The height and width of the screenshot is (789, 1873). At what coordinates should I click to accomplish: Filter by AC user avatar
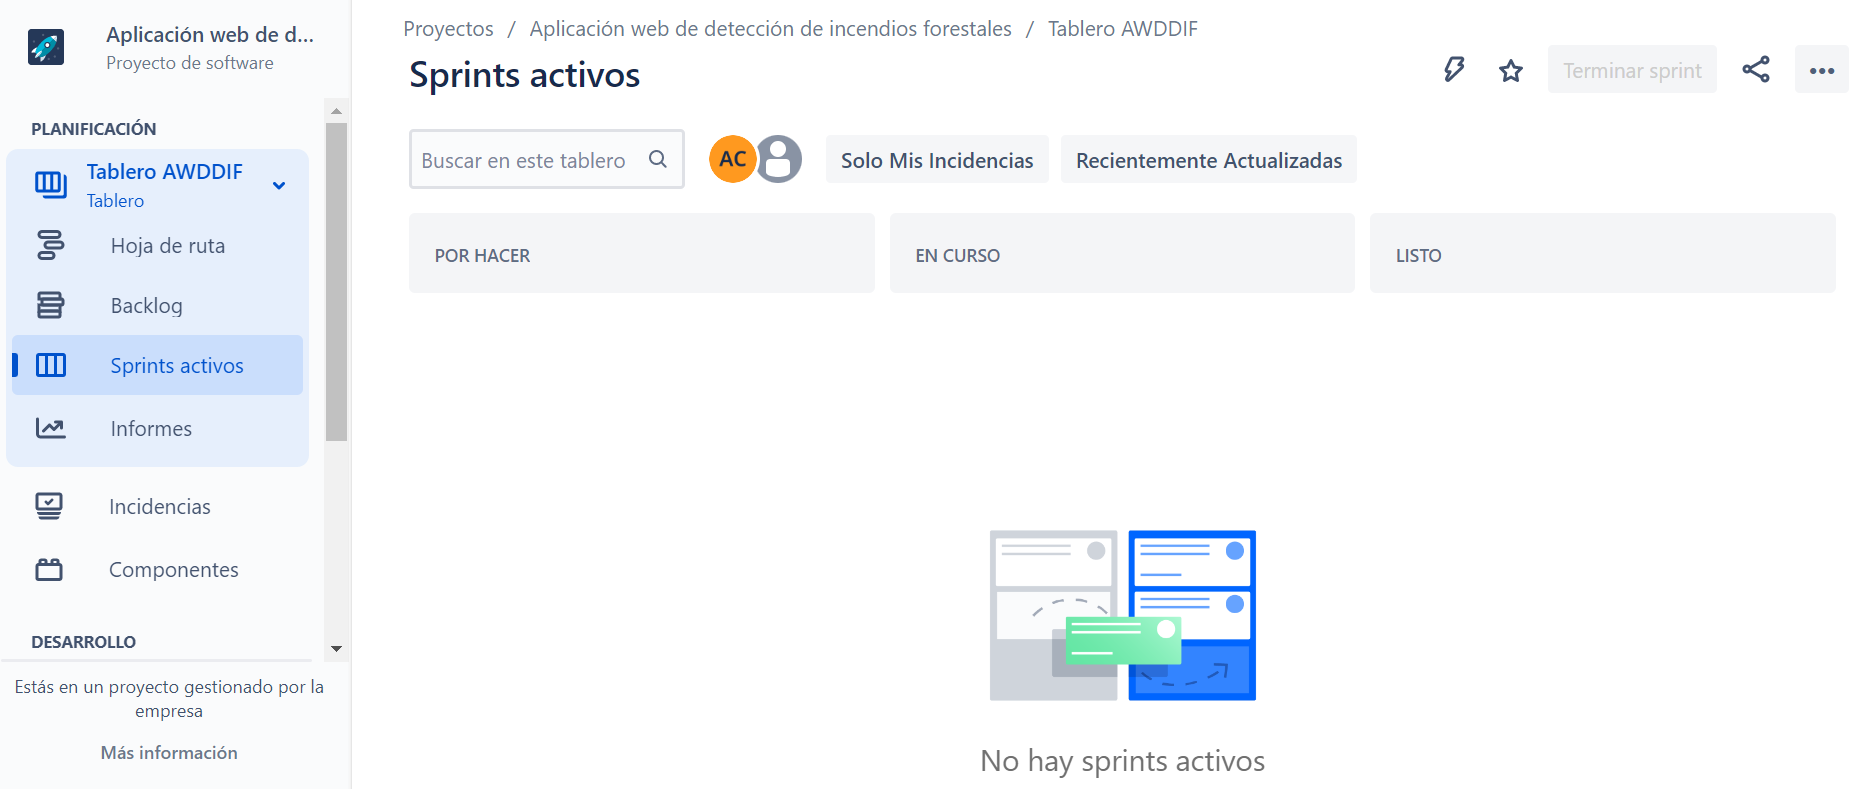tap(733, 159)
